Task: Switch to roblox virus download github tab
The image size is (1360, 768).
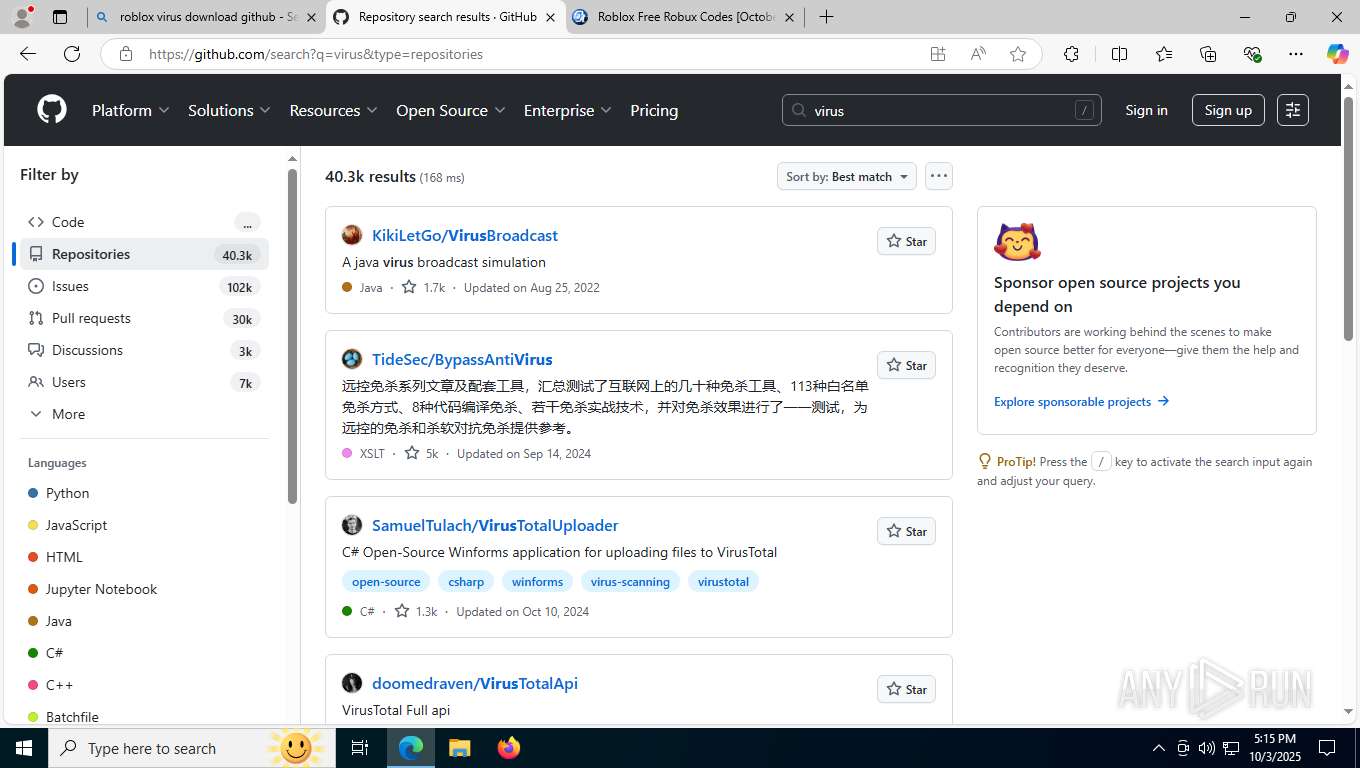Action: click(x=206, y=17)
